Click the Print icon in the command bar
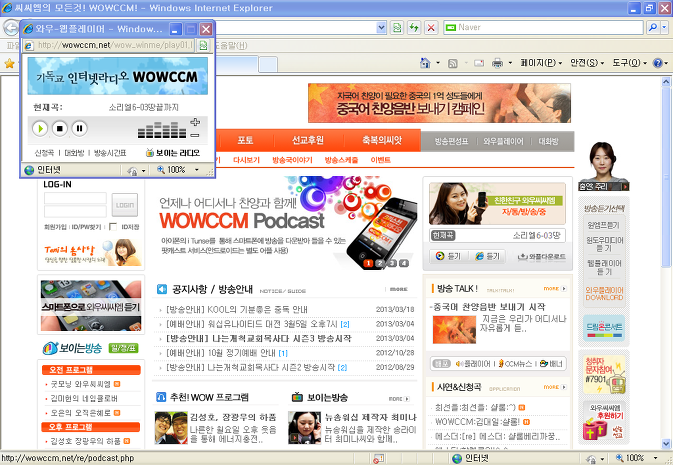673x465 pixels. [497, 63]
